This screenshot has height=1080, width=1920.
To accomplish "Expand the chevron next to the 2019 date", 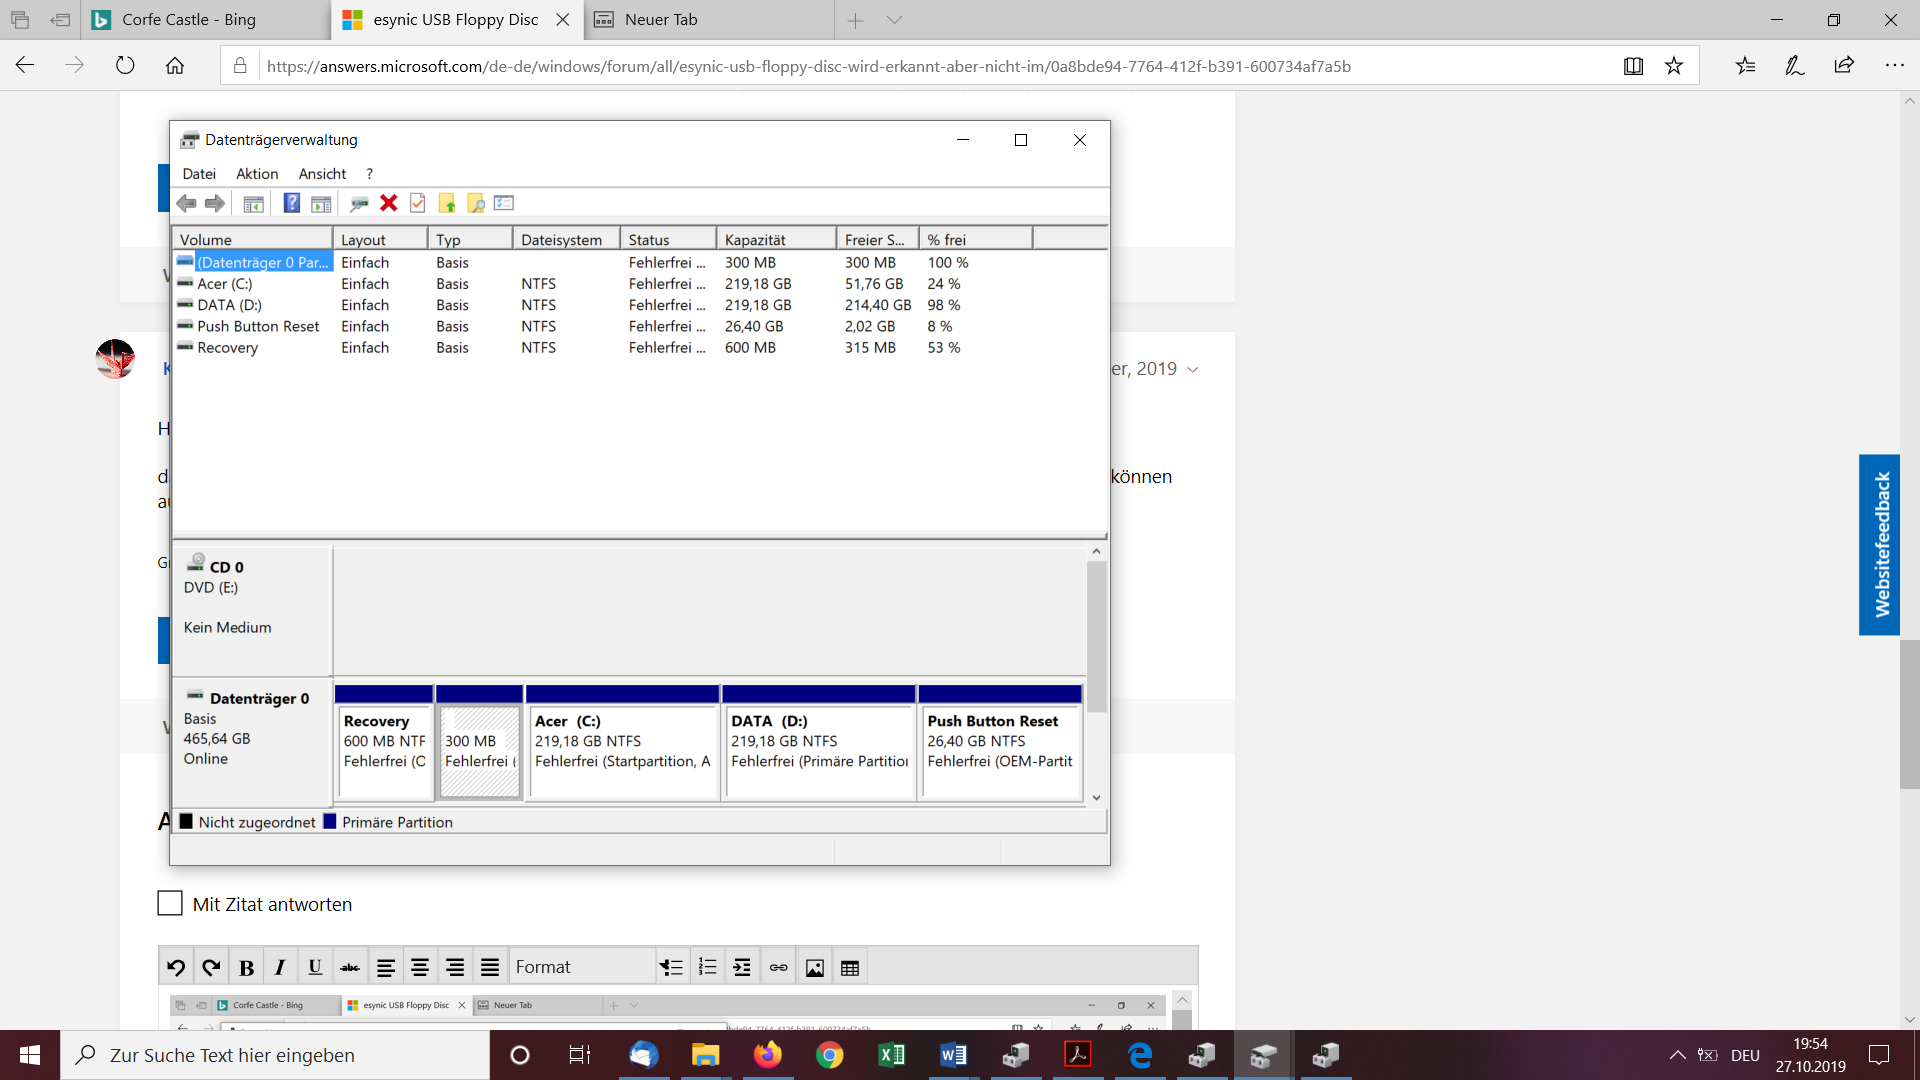I will tap(1193, 370).
